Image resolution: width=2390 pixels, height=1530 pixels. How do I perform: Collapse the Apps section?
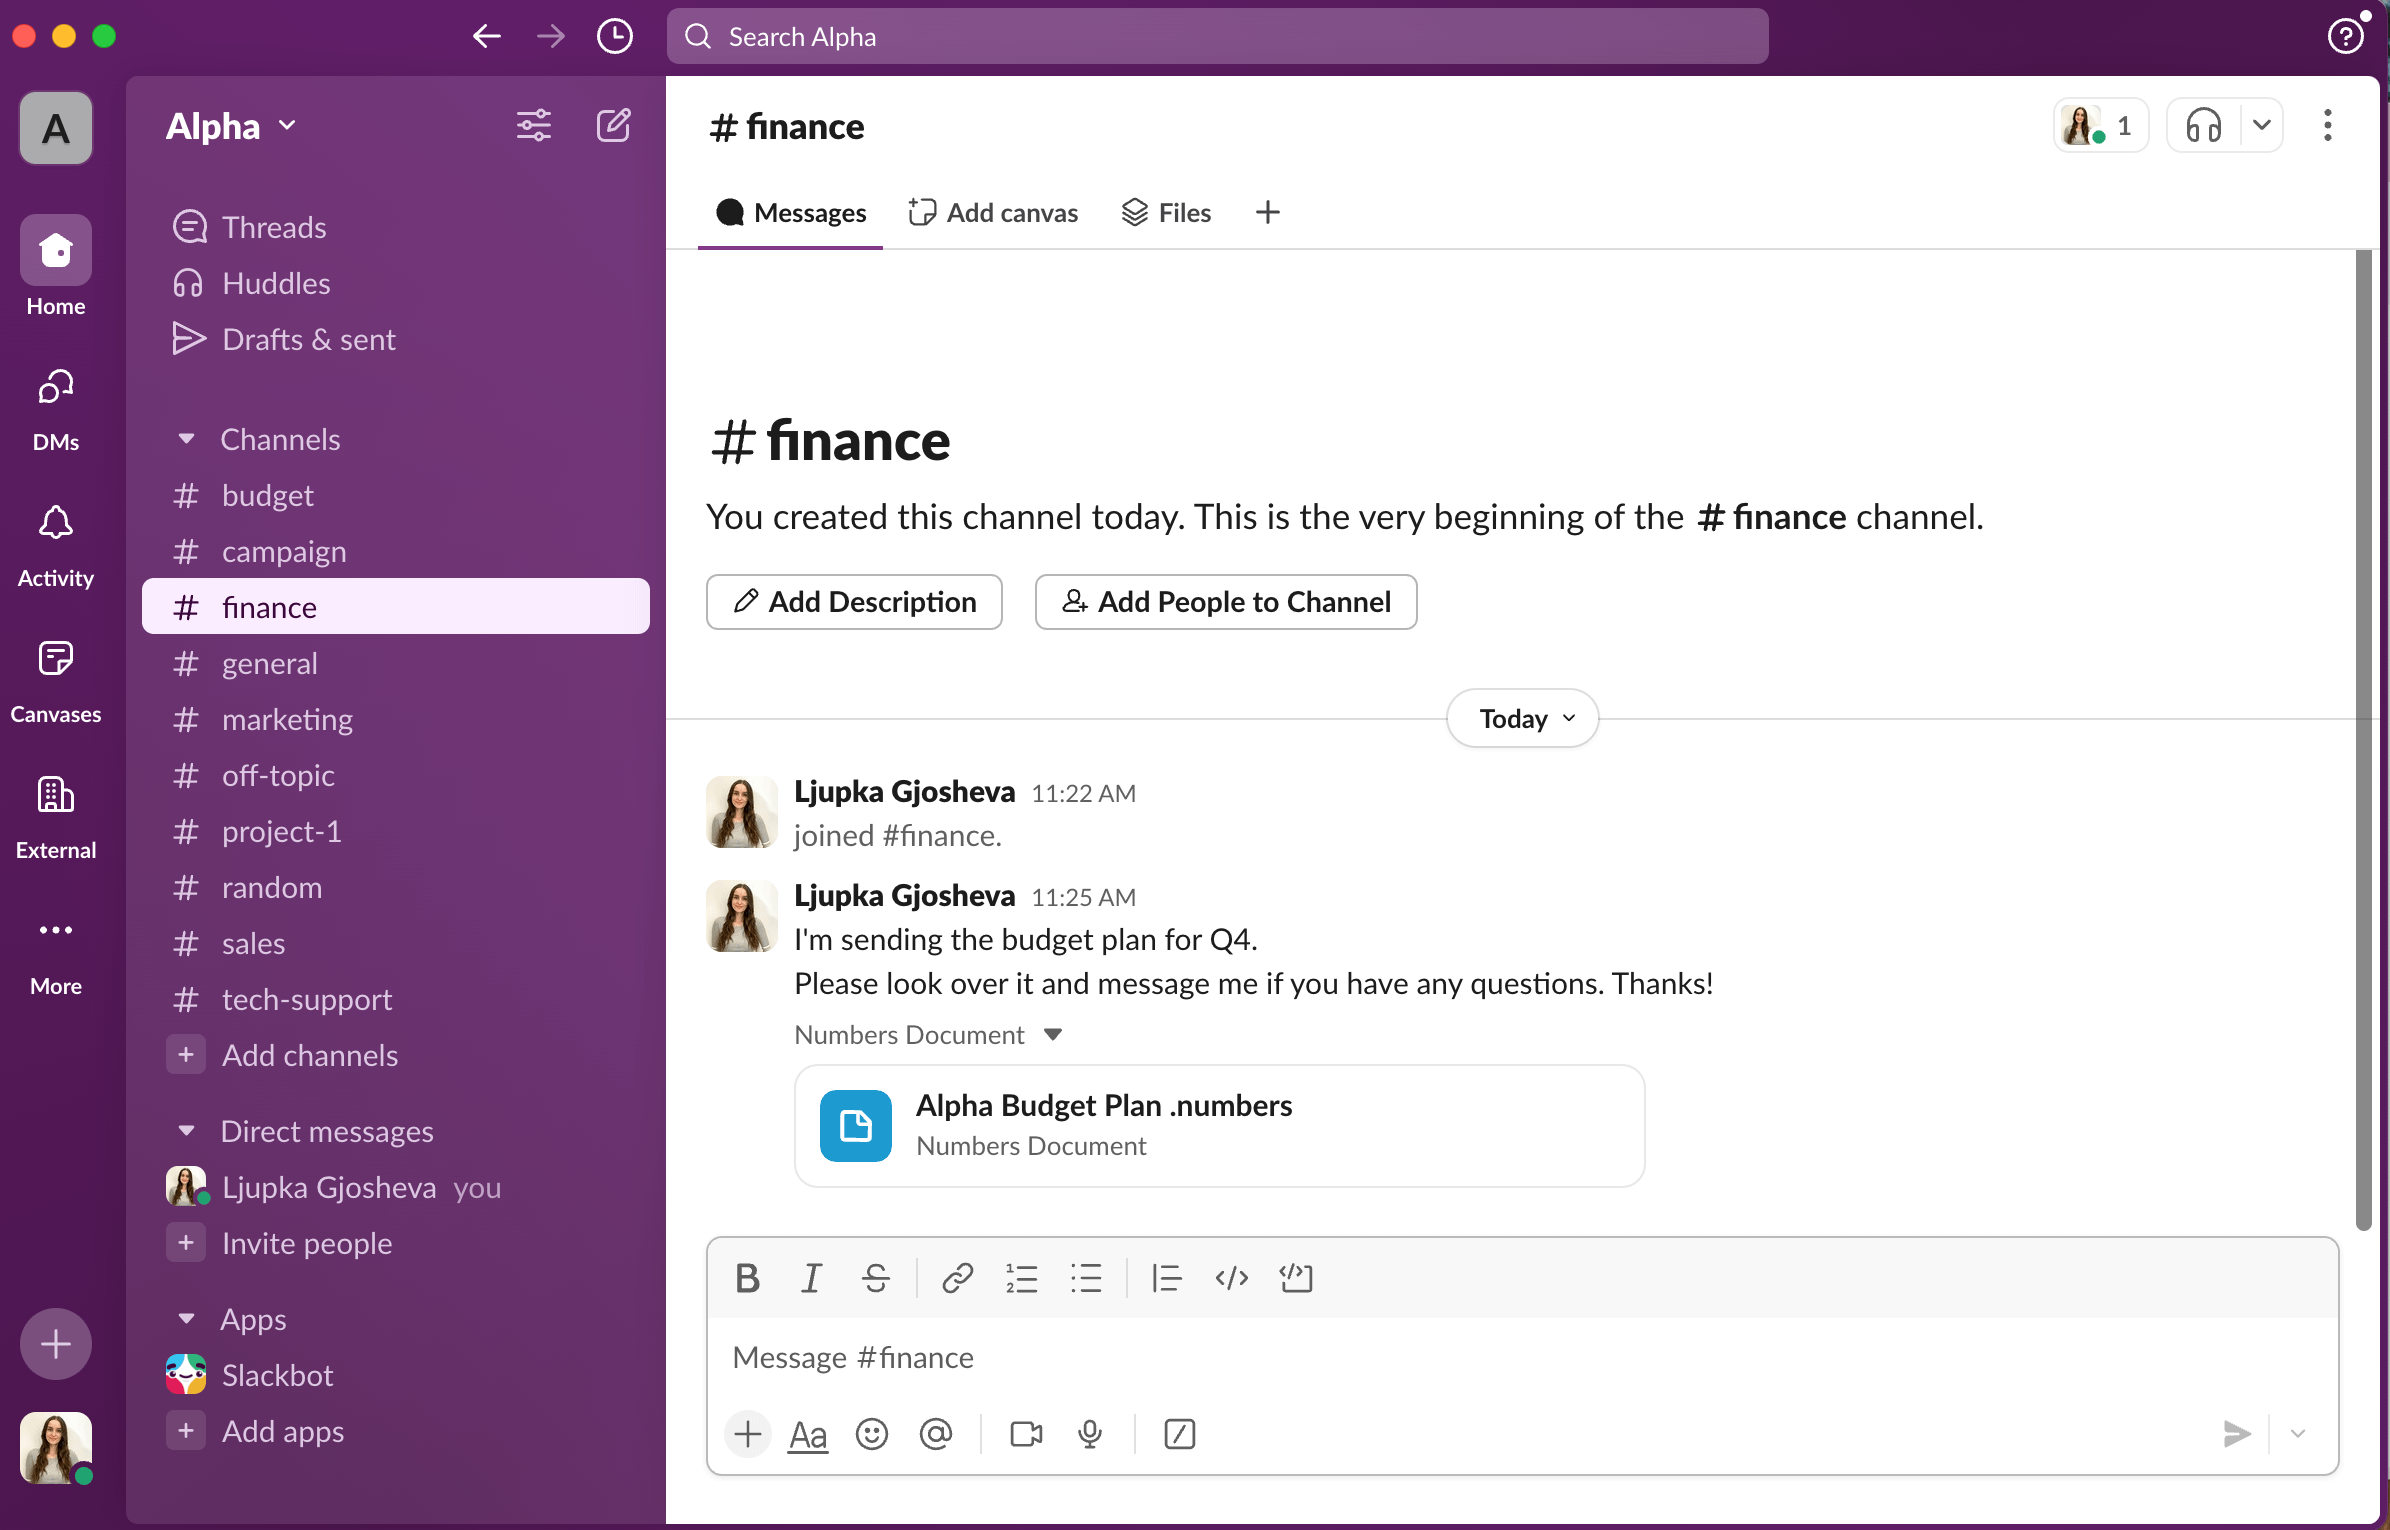(186, 1319)
